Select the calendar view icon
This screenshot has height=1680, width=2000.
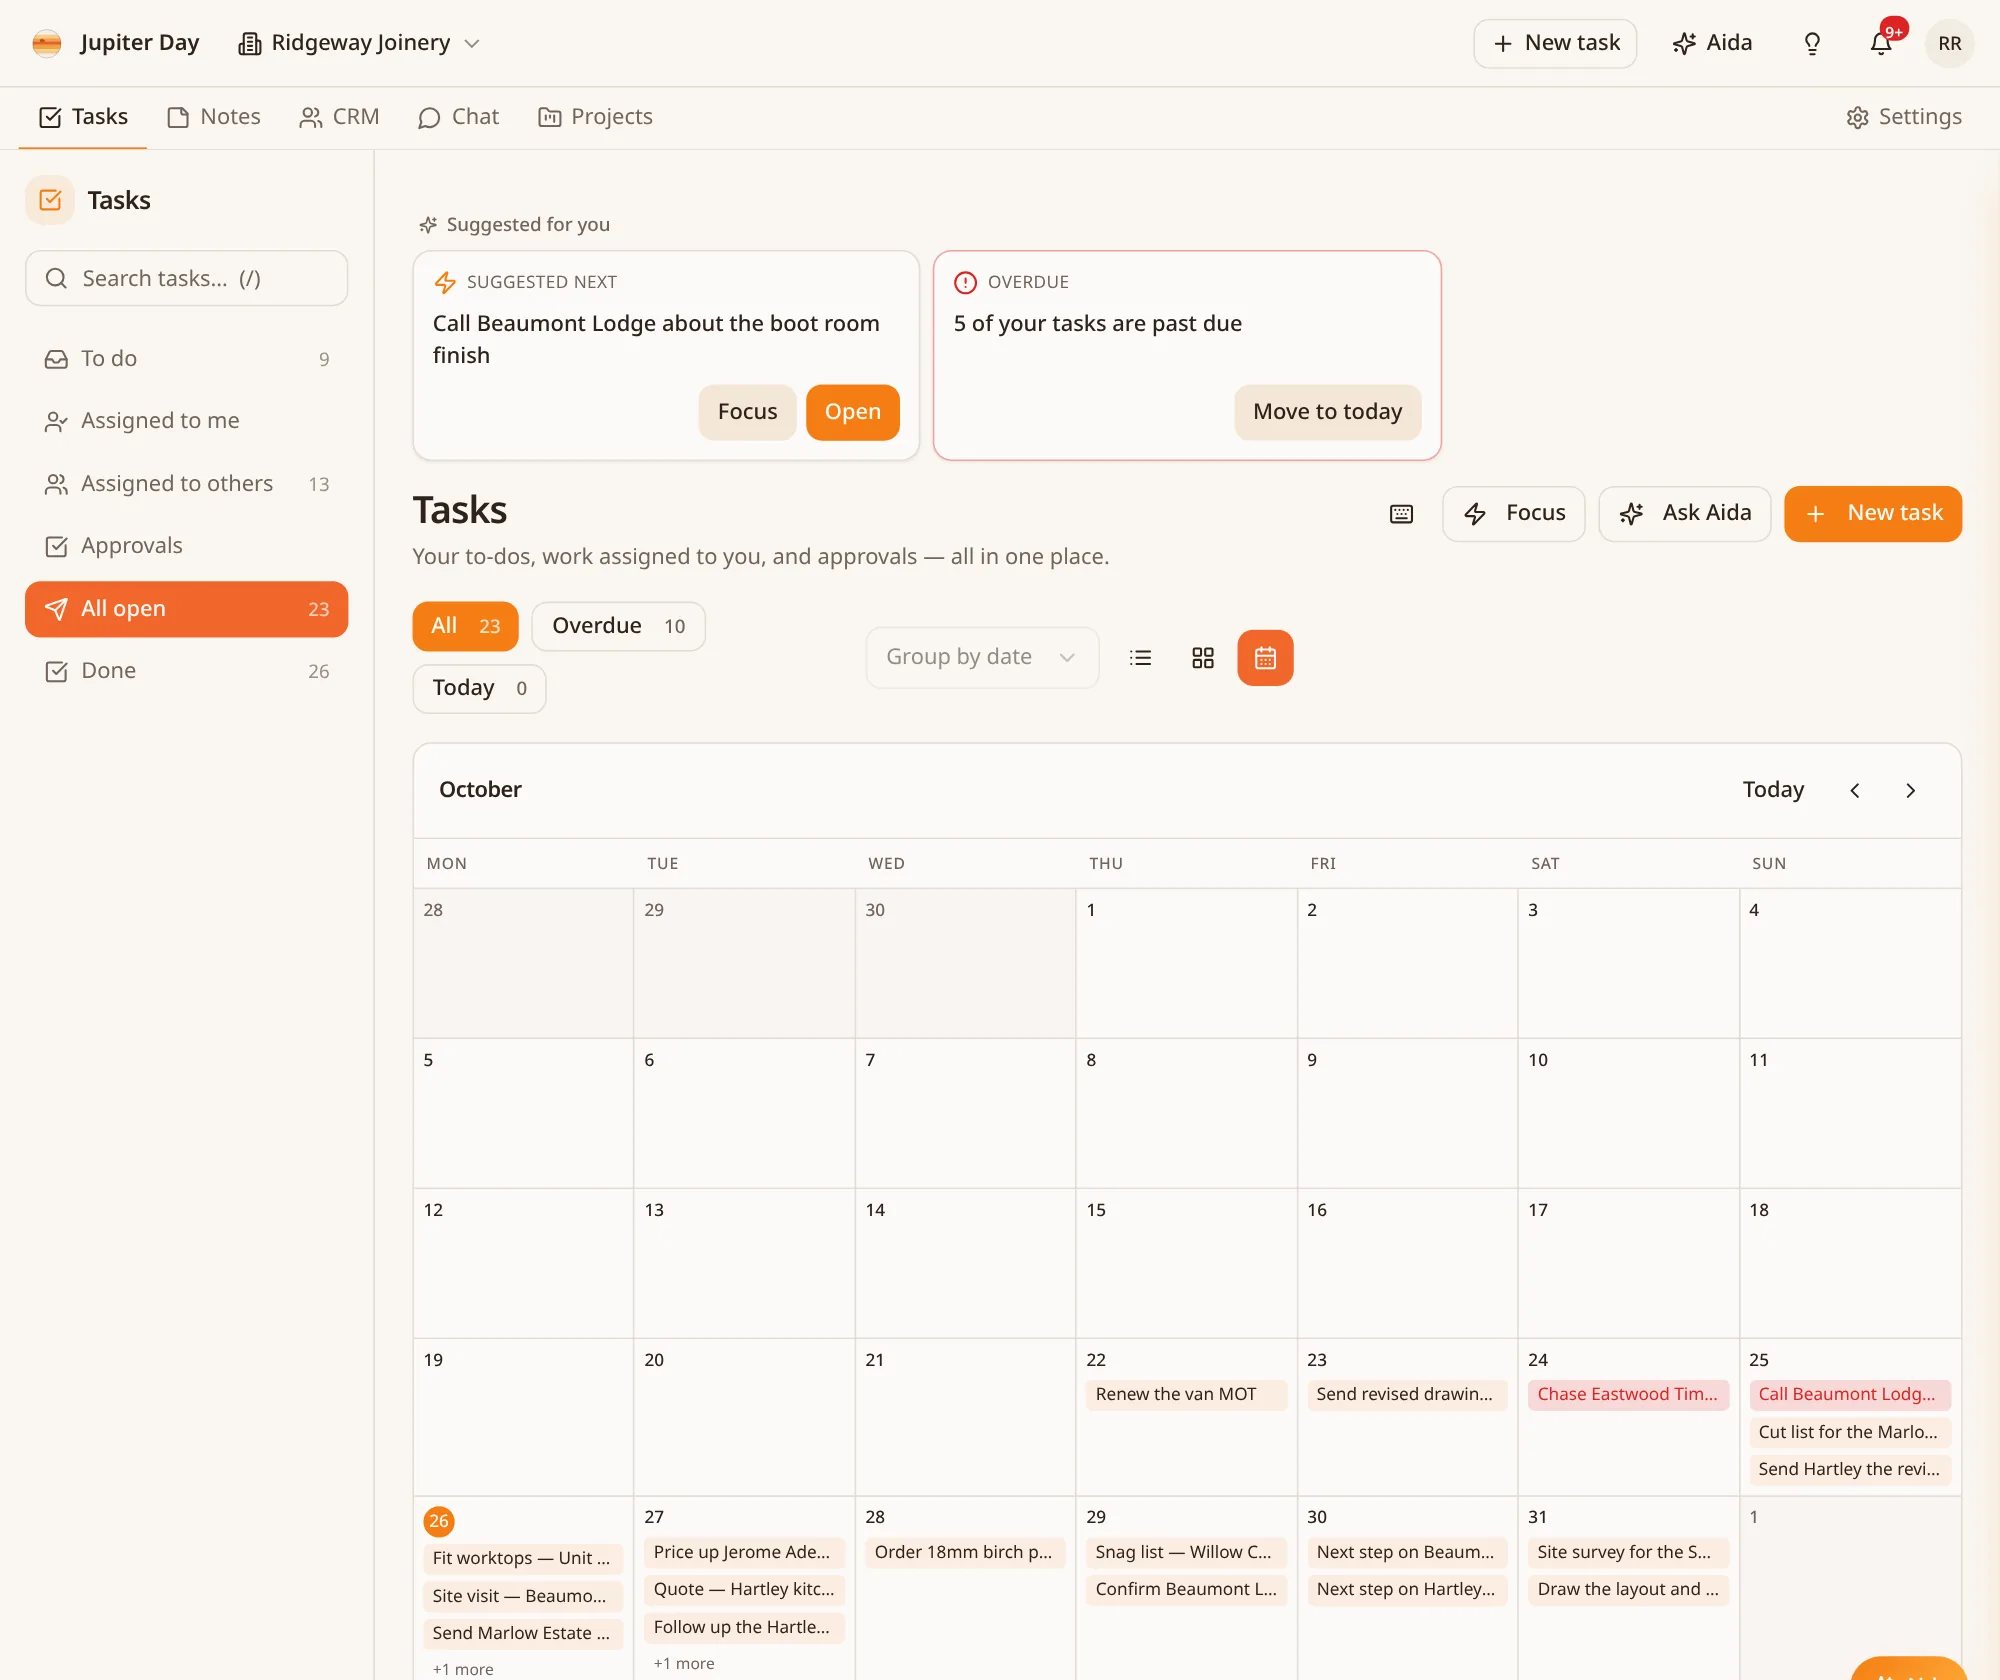tap(1265, 658)
